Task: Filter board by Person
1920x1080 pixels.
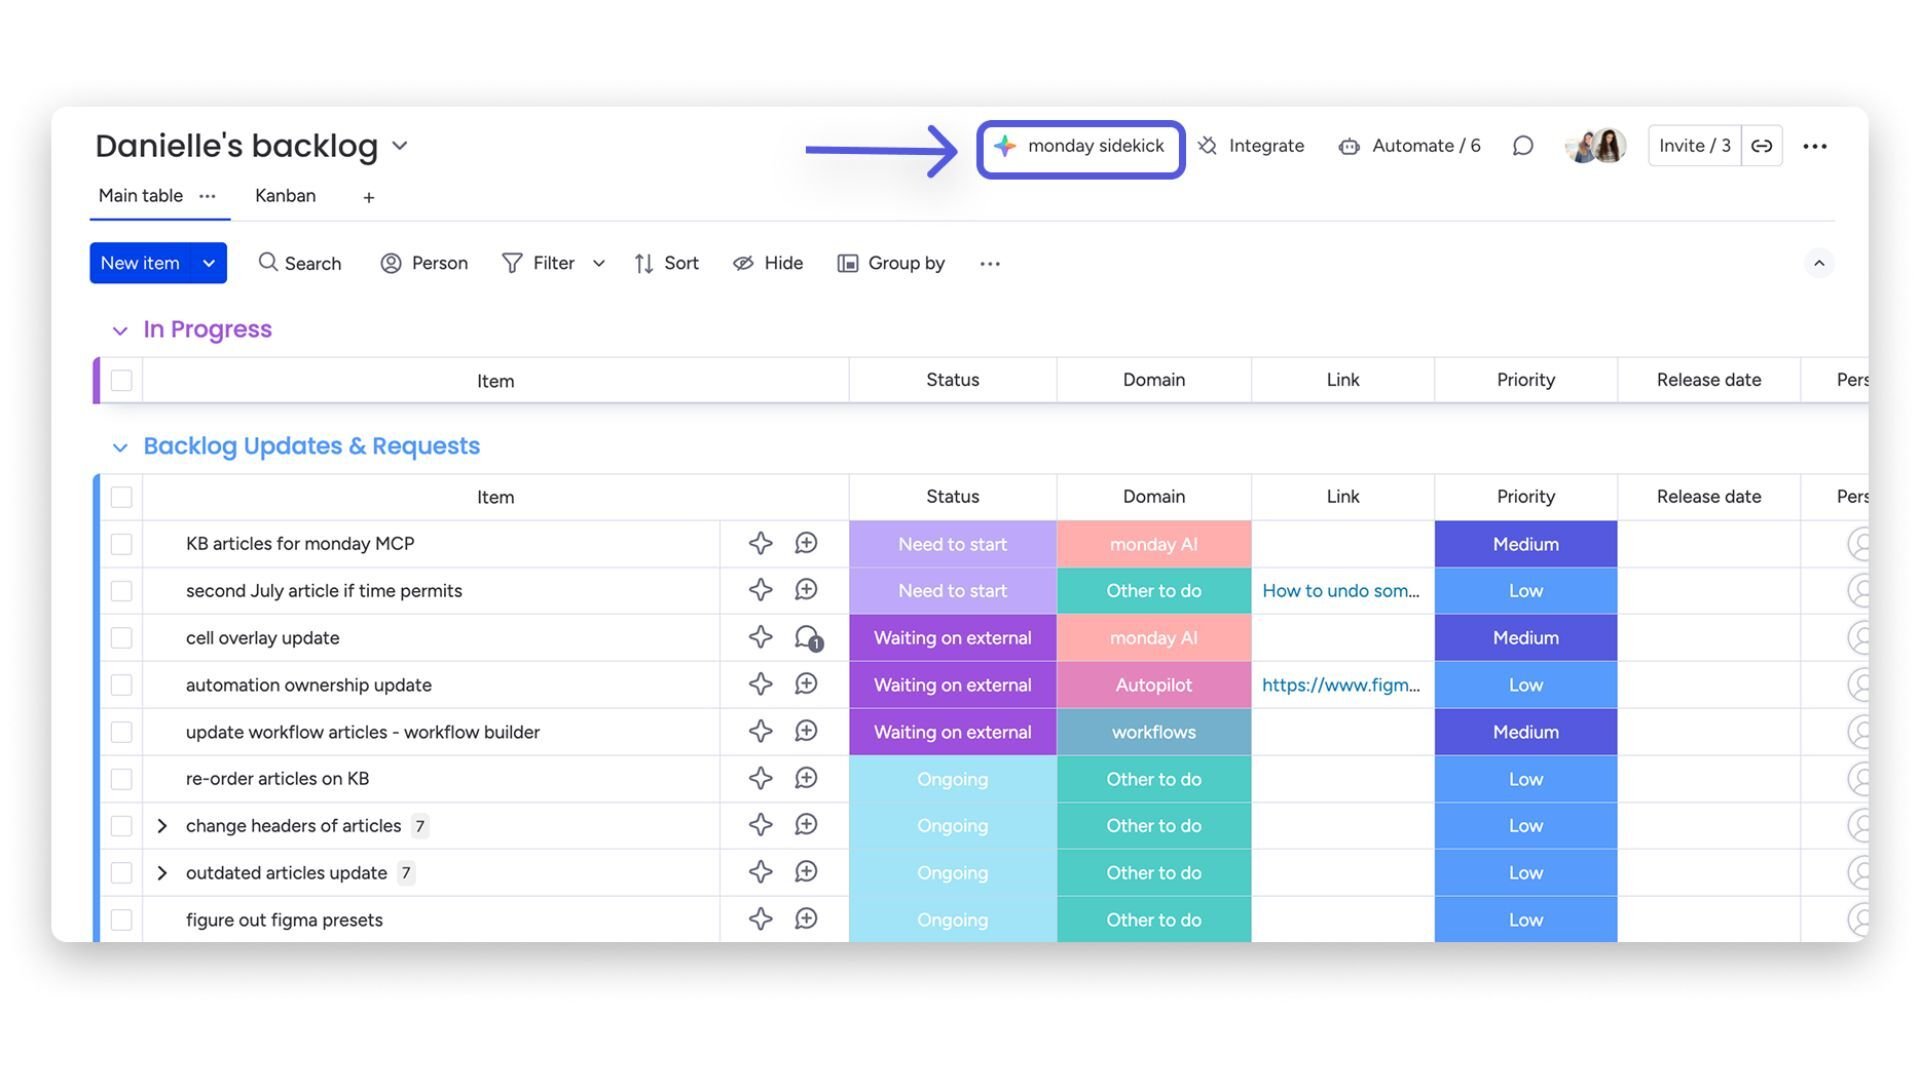Action: tap(424, 263)
